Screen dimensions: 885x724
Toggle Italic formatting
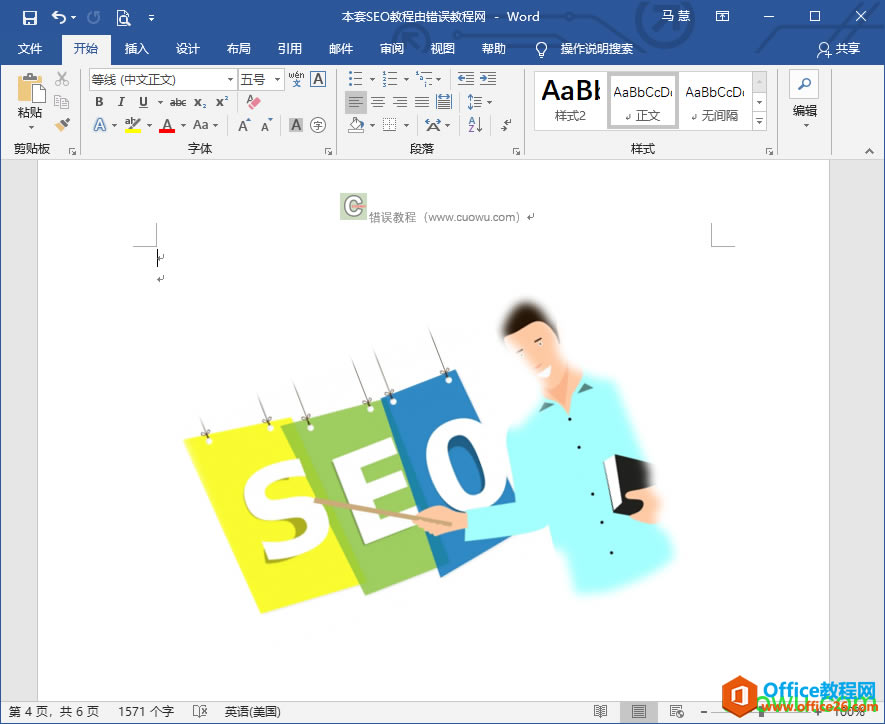[x=121, y=102]
